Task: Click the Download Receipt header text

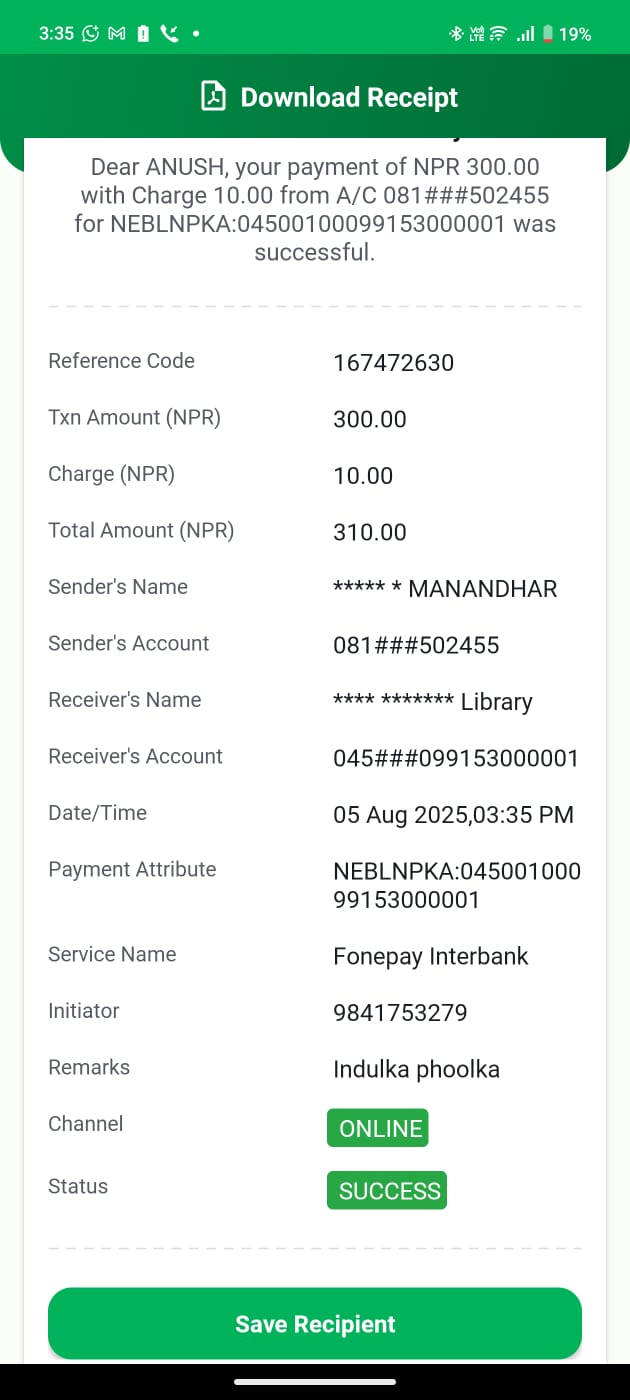Action: [x=349, y=97]
